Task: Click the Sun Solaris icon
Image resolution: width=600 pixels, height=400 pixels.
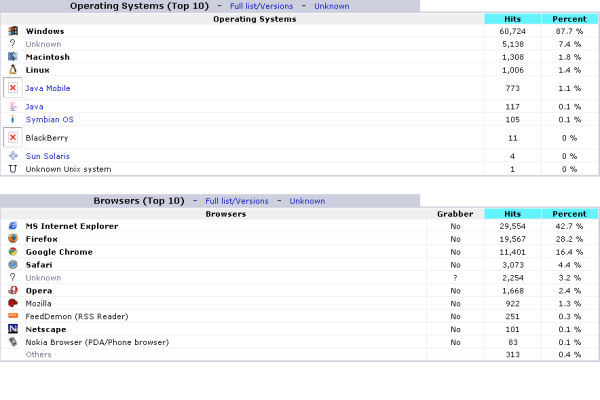Action: 13,156
